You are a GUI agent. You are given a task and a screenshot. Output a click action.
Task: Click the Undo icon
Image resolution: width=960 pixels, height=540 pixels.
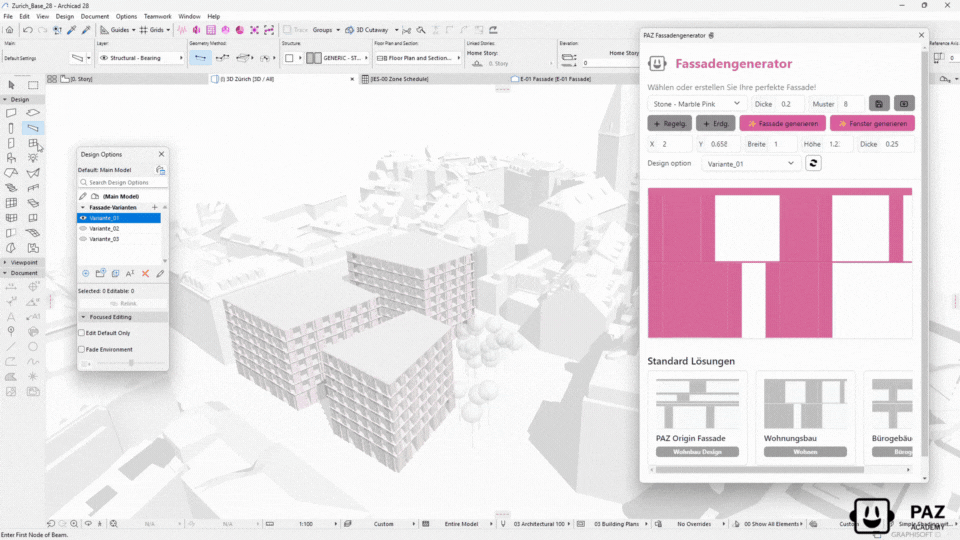click(x=28, y=30)
